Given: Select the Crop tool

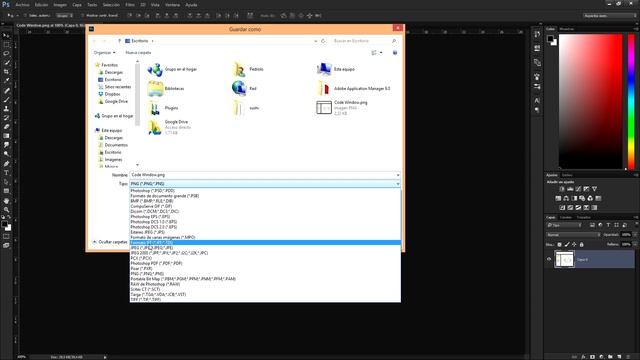Looking at the screenshot, I should (x=6, y=72).
